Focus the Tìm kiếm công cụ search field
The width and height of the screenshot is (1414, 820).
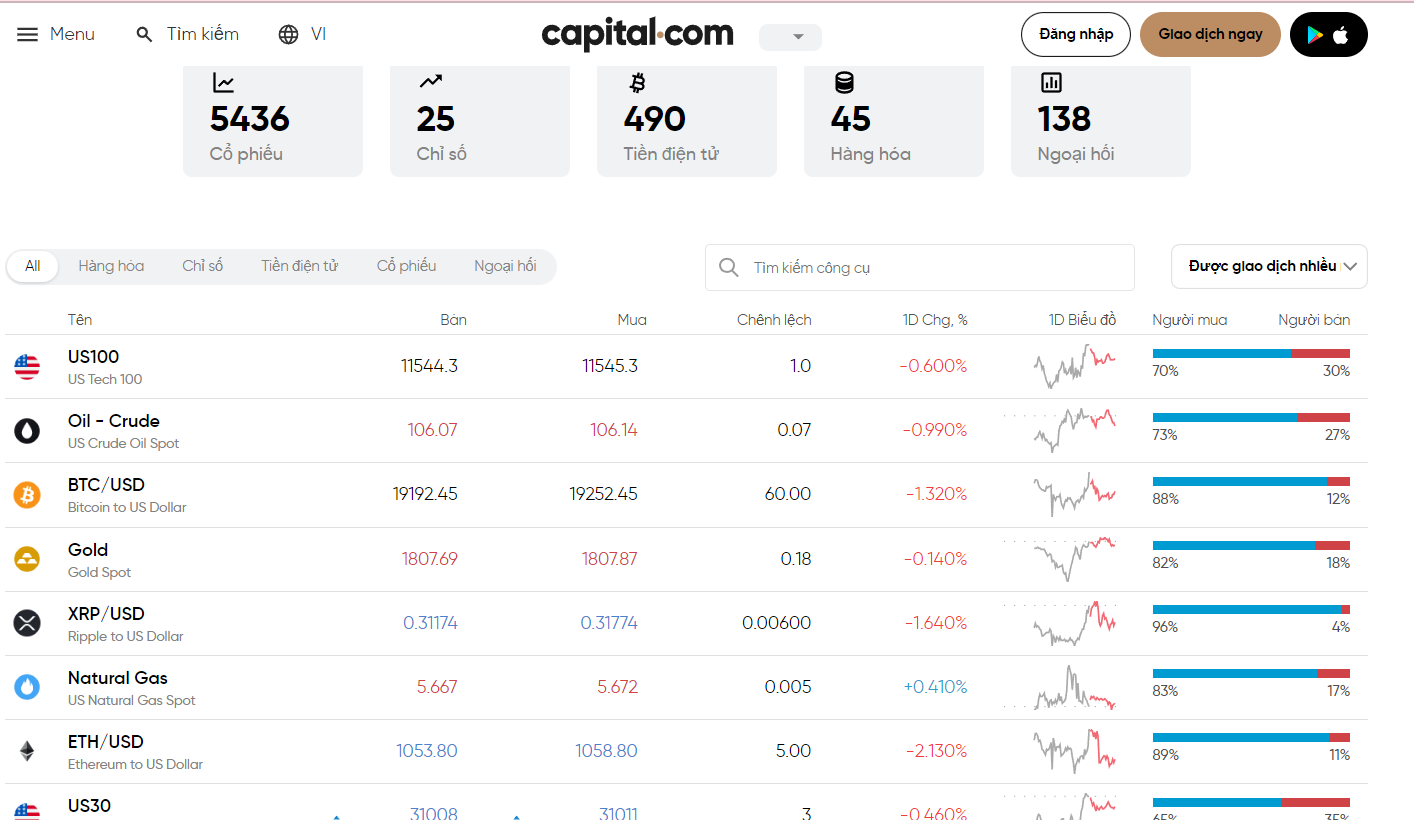tap(920, 268)
